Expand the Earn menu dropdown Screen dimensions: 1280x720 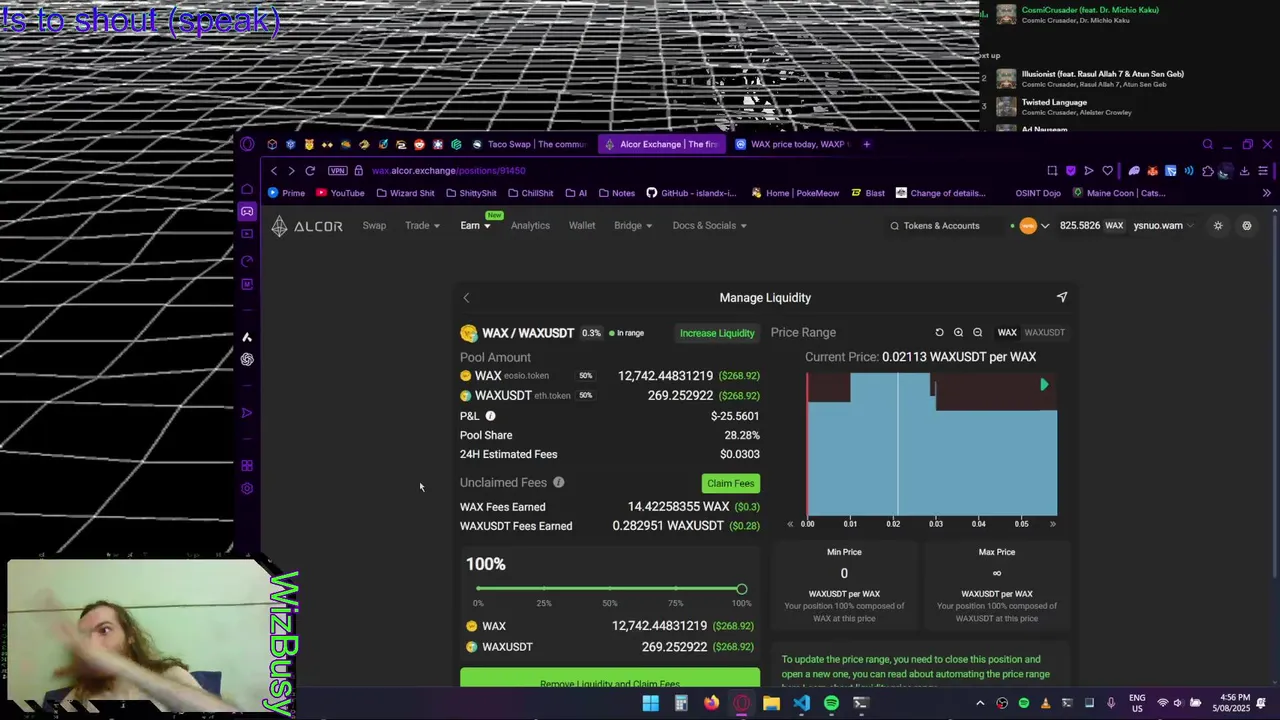coord(475,226)
